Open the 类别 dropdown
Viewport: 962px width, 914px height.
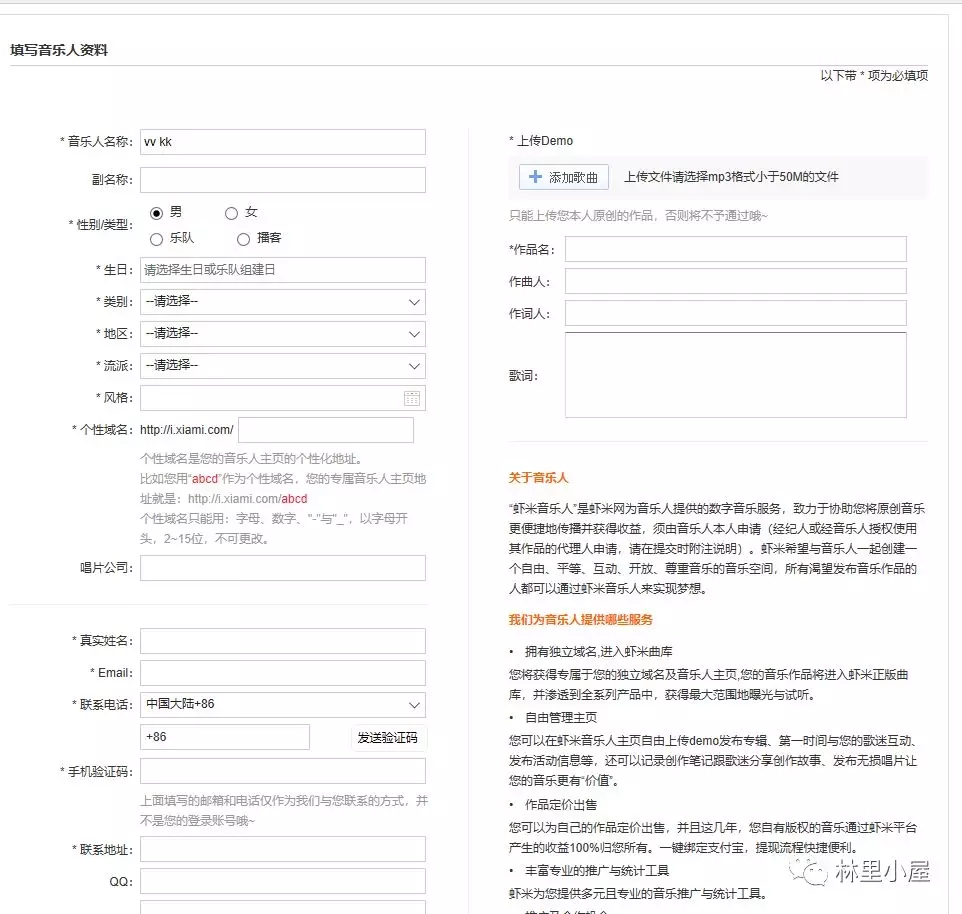tap(283, 302)
